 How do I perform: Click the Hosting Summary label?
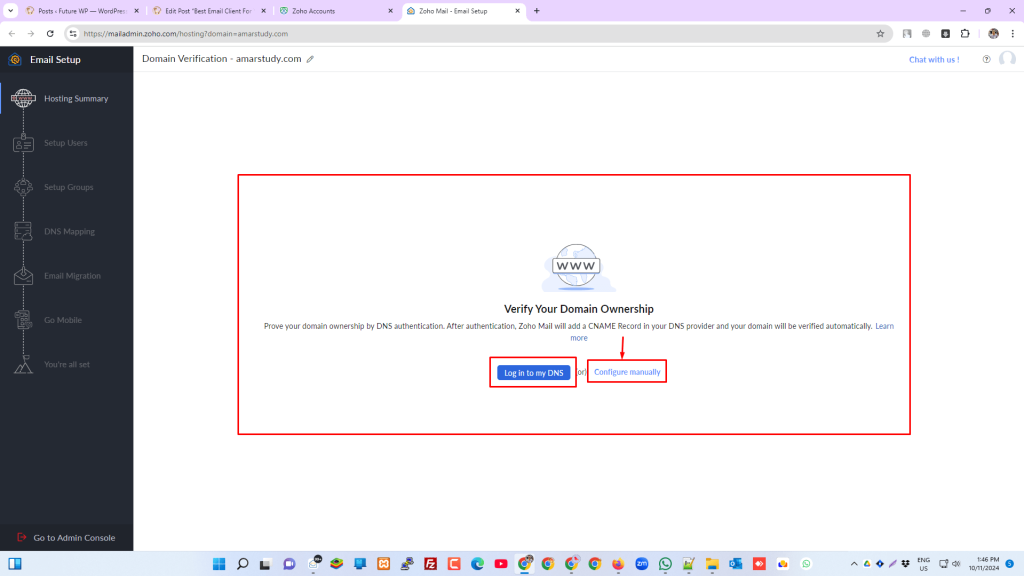[x=76, y=99]
